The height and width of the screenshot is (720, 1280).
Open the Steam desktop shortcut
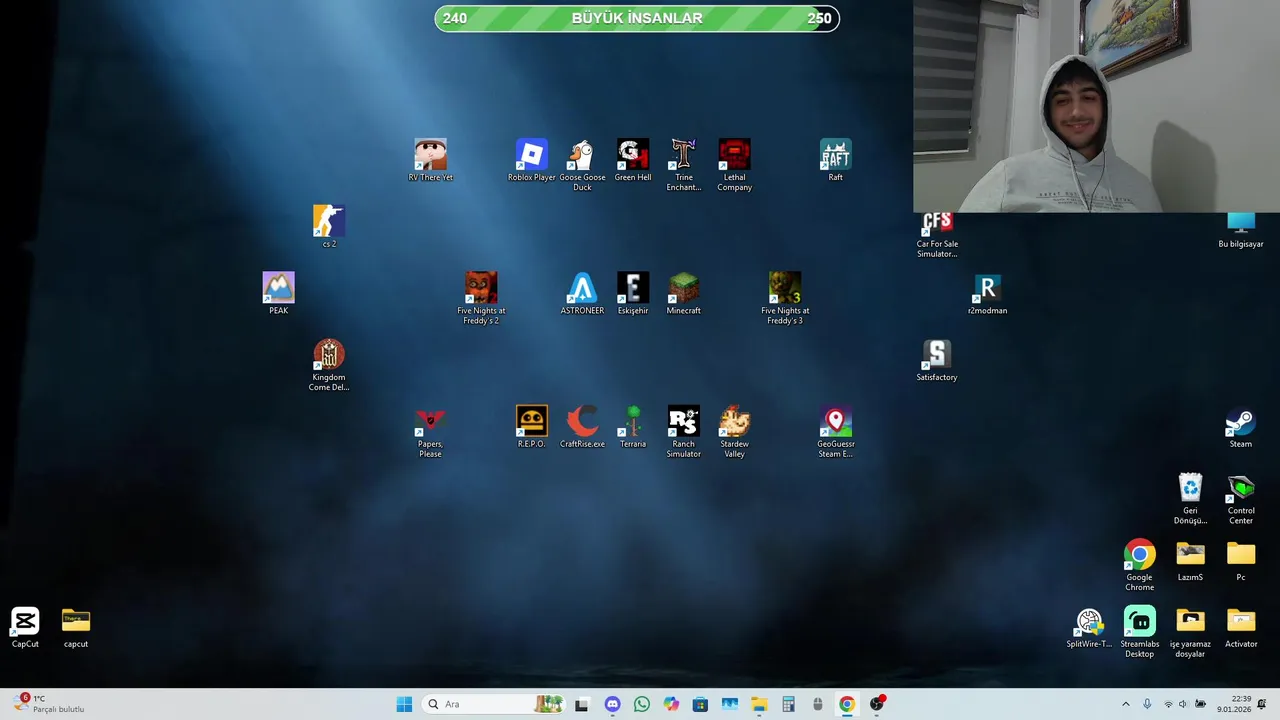[1241, 427]
